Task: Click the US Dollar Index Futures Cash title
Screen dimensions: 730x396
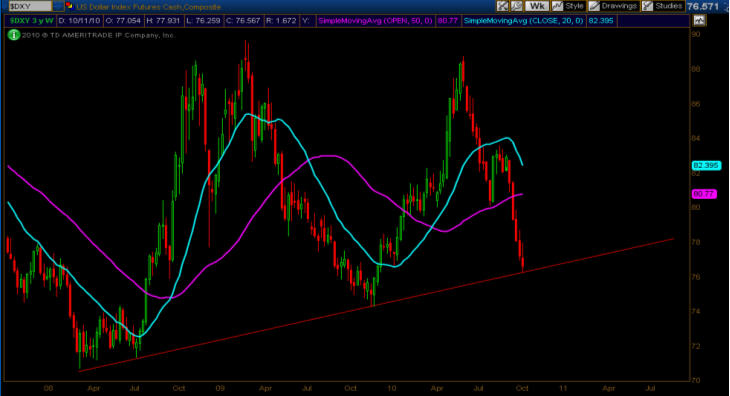Action: pyautogui.click(x=148, y=7)
